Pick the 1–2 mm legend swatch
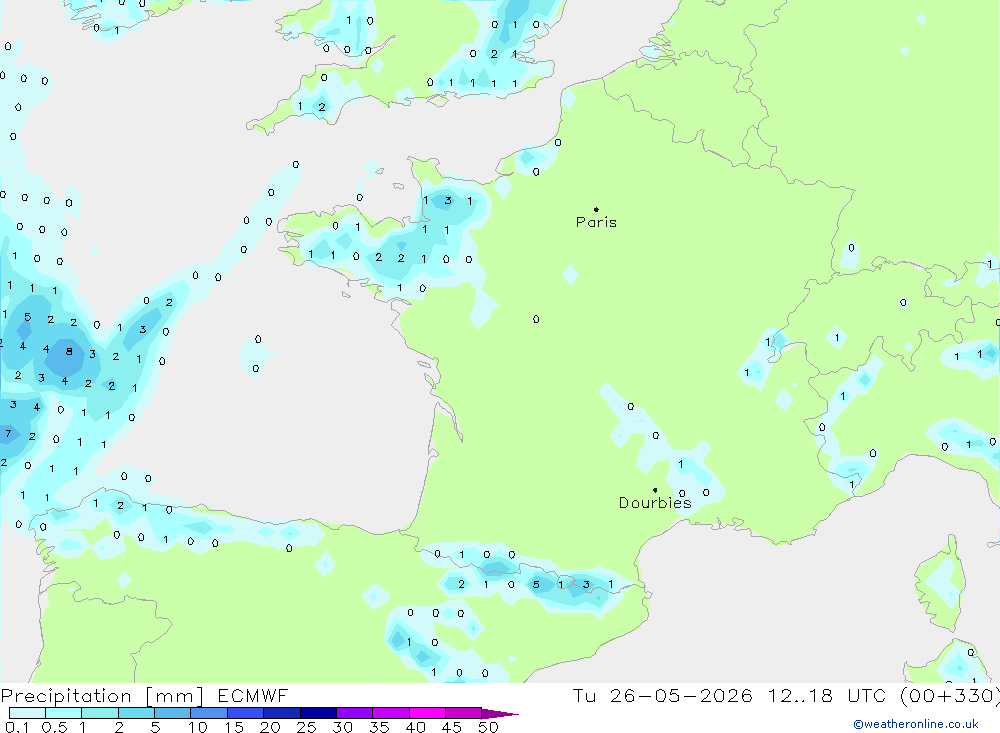1000x733 pixels. tap(99, 713)
